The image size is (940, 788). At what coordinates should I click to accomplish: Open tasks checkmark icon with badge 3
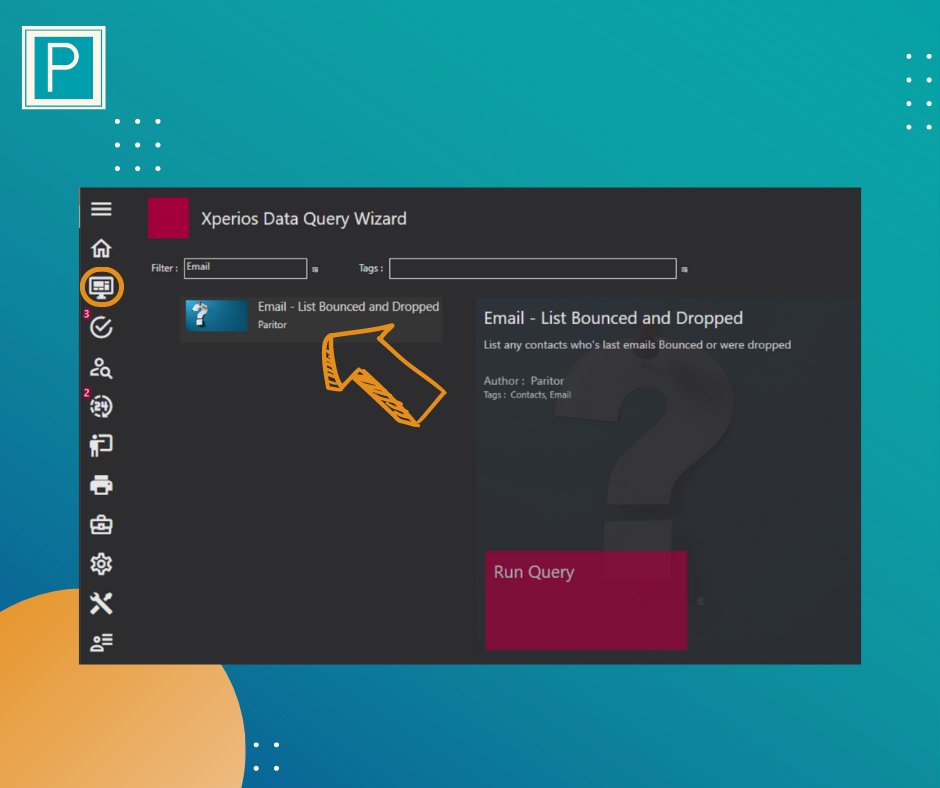pos(101,327)
